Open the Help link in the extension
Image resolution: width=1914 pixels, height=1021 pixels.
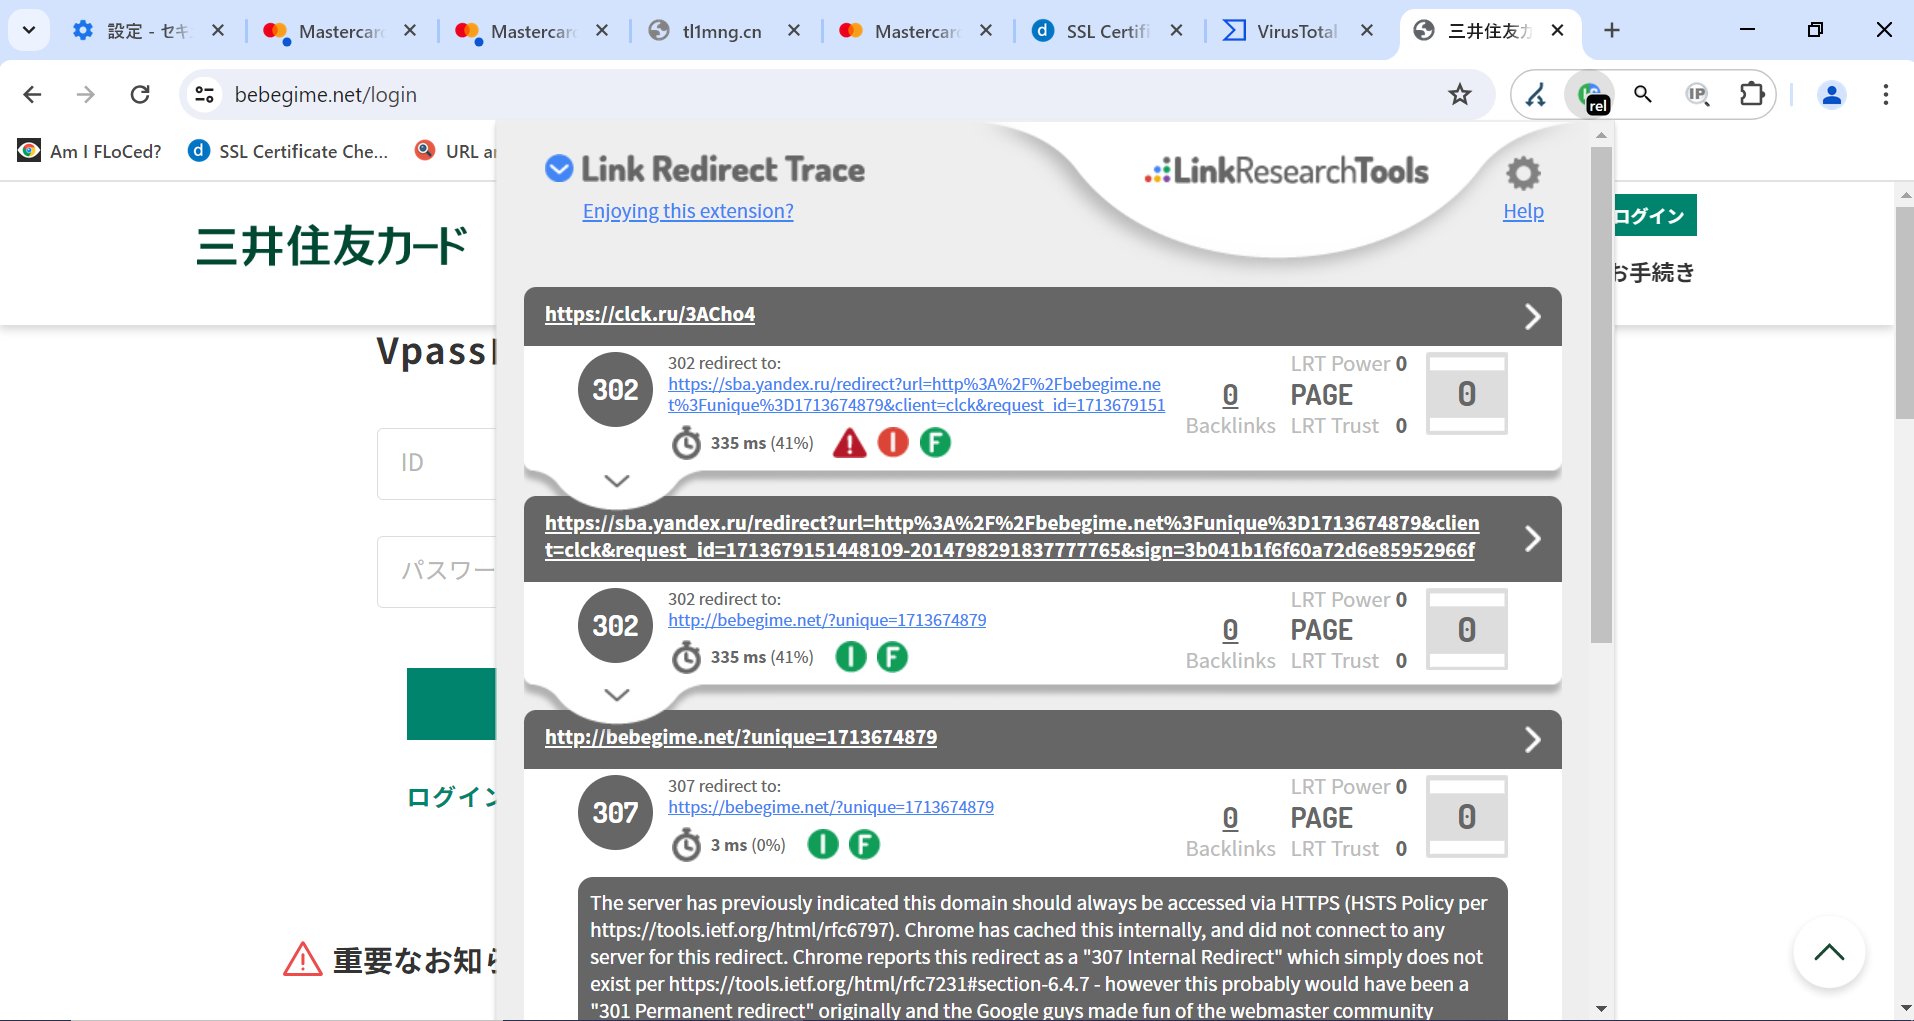[x=1523, y=211]
